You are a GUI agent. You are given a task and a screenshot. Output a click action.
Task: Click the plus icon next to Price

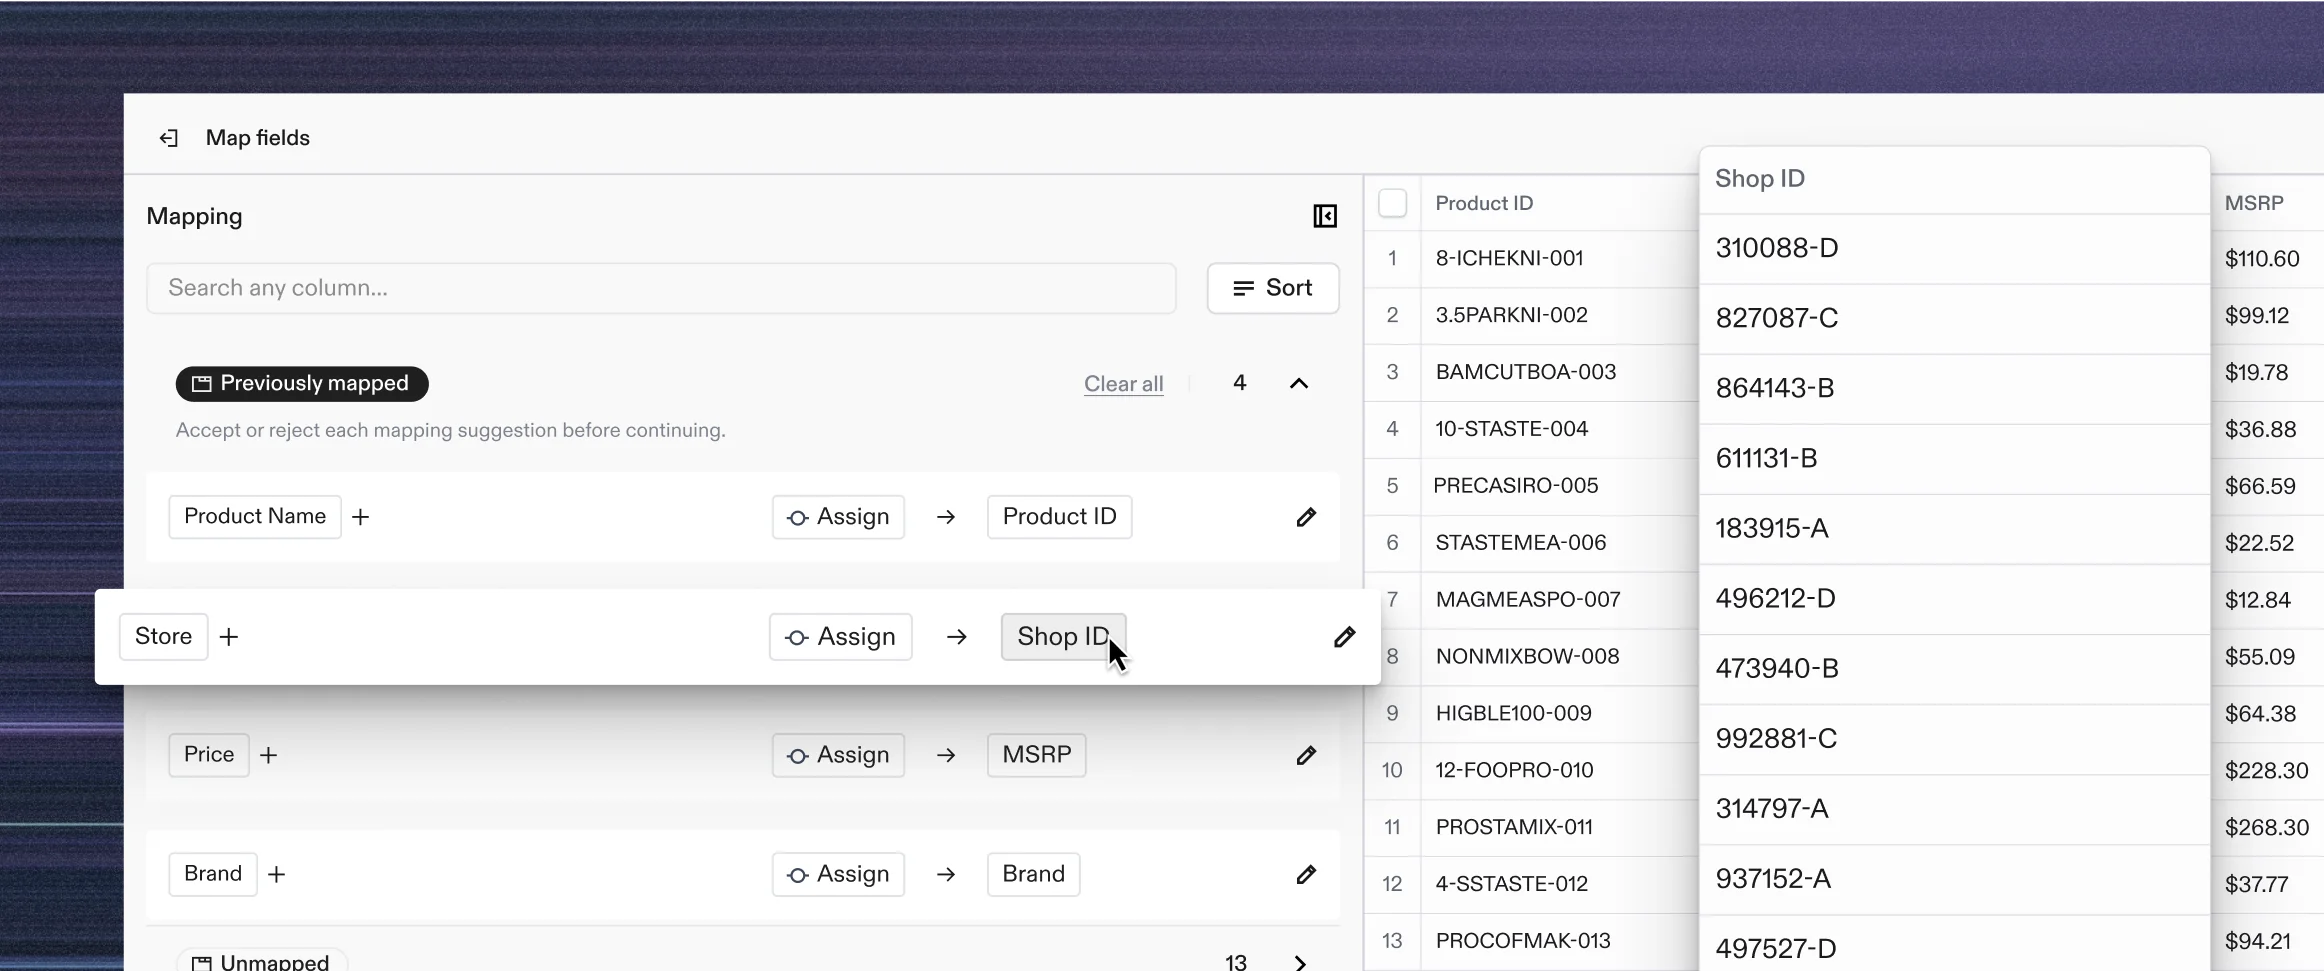[x=267, y=755]
